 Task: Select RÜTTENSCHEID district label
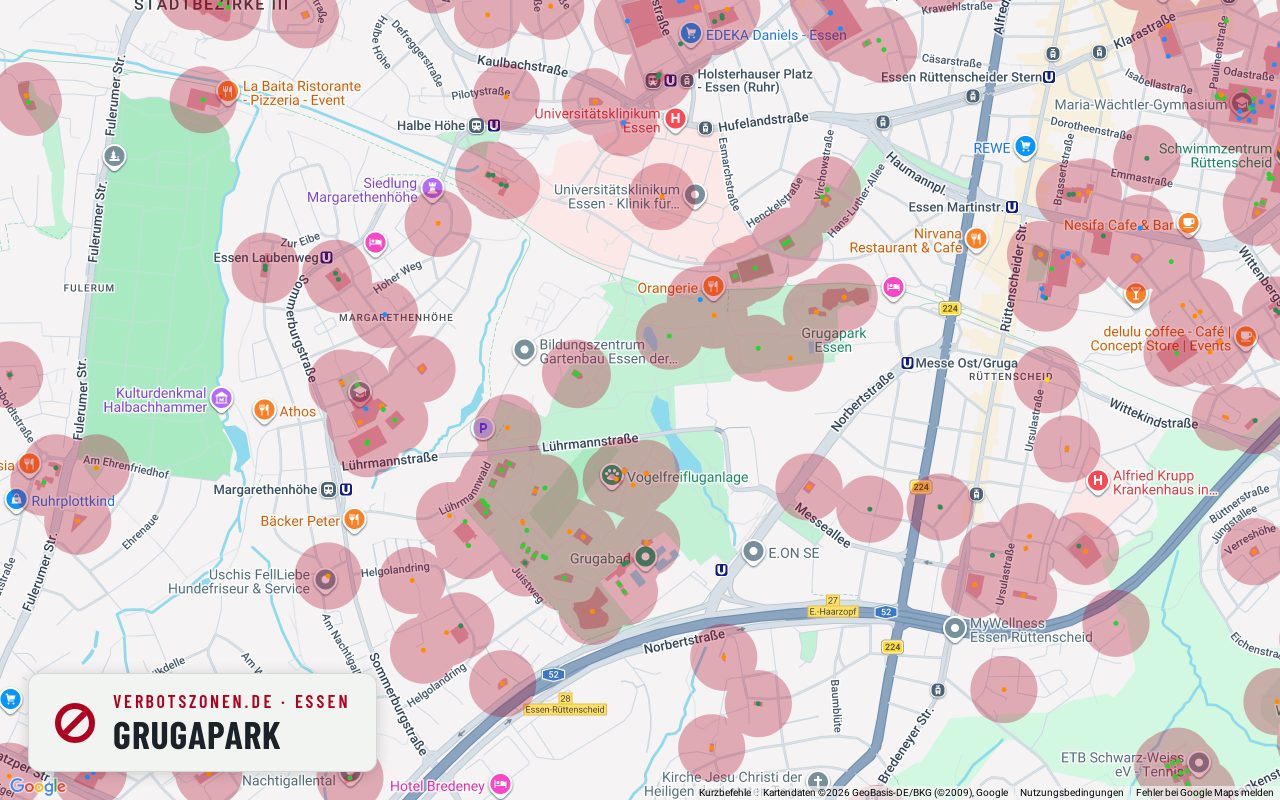click(x=1011, y=377)
